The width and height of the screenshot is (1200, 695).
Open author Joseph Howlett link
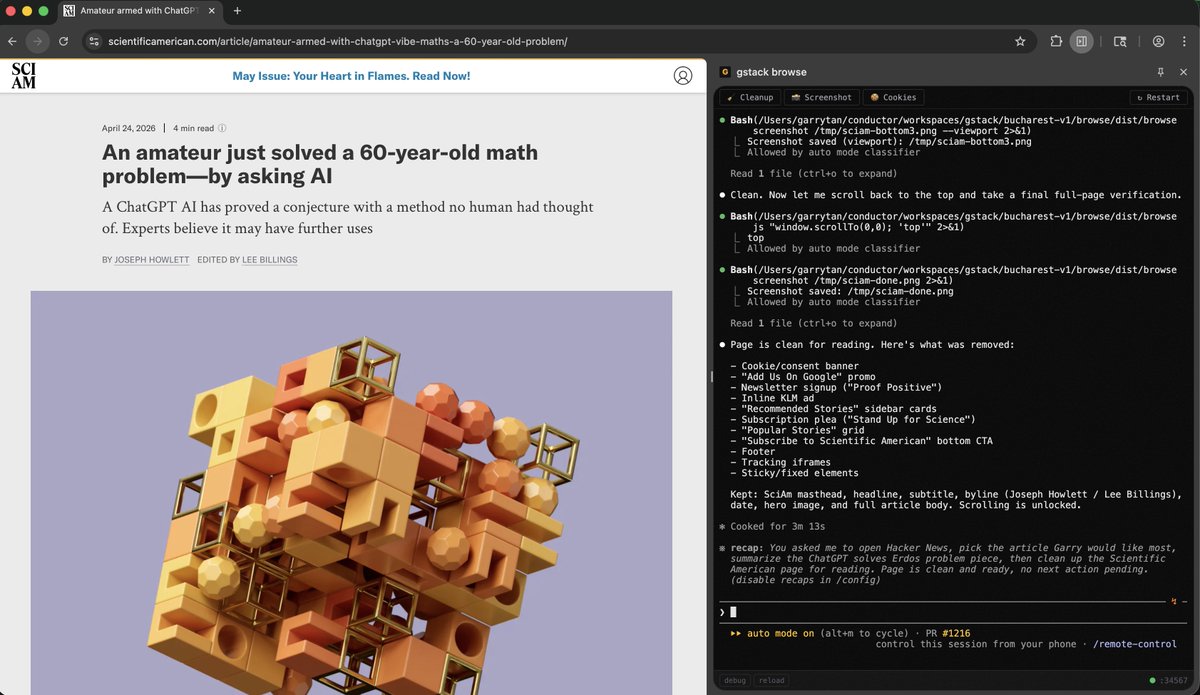pos(152,260)
